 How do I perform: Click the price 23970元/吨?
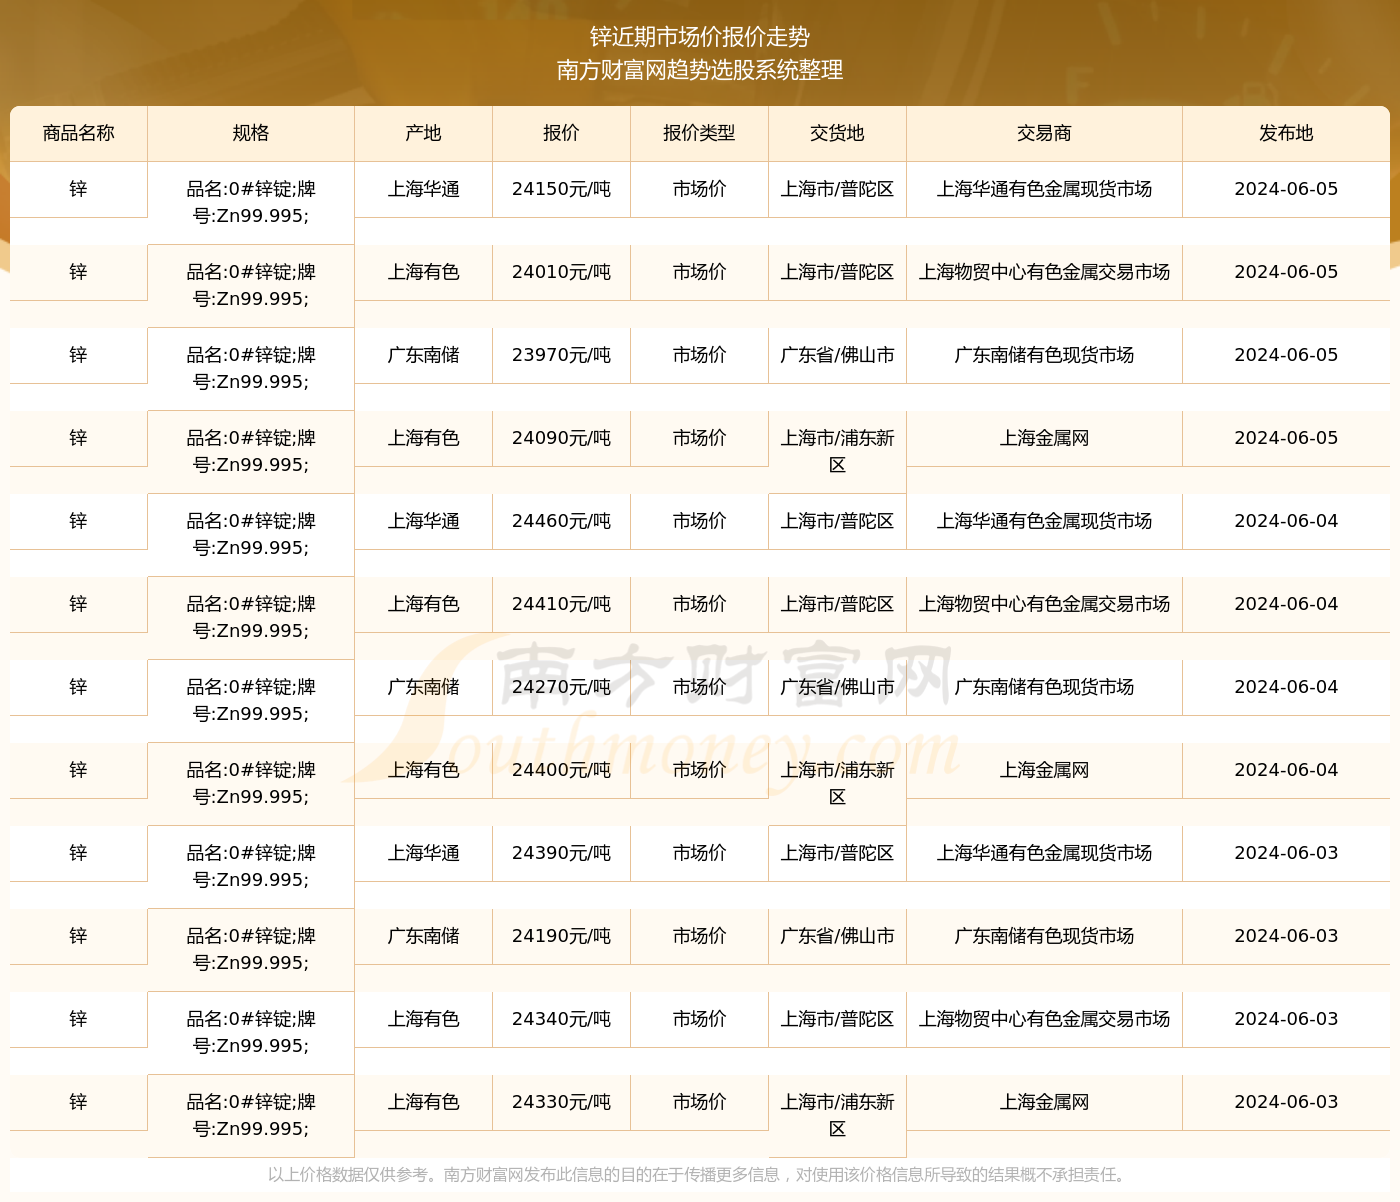[x=561, y=355]
